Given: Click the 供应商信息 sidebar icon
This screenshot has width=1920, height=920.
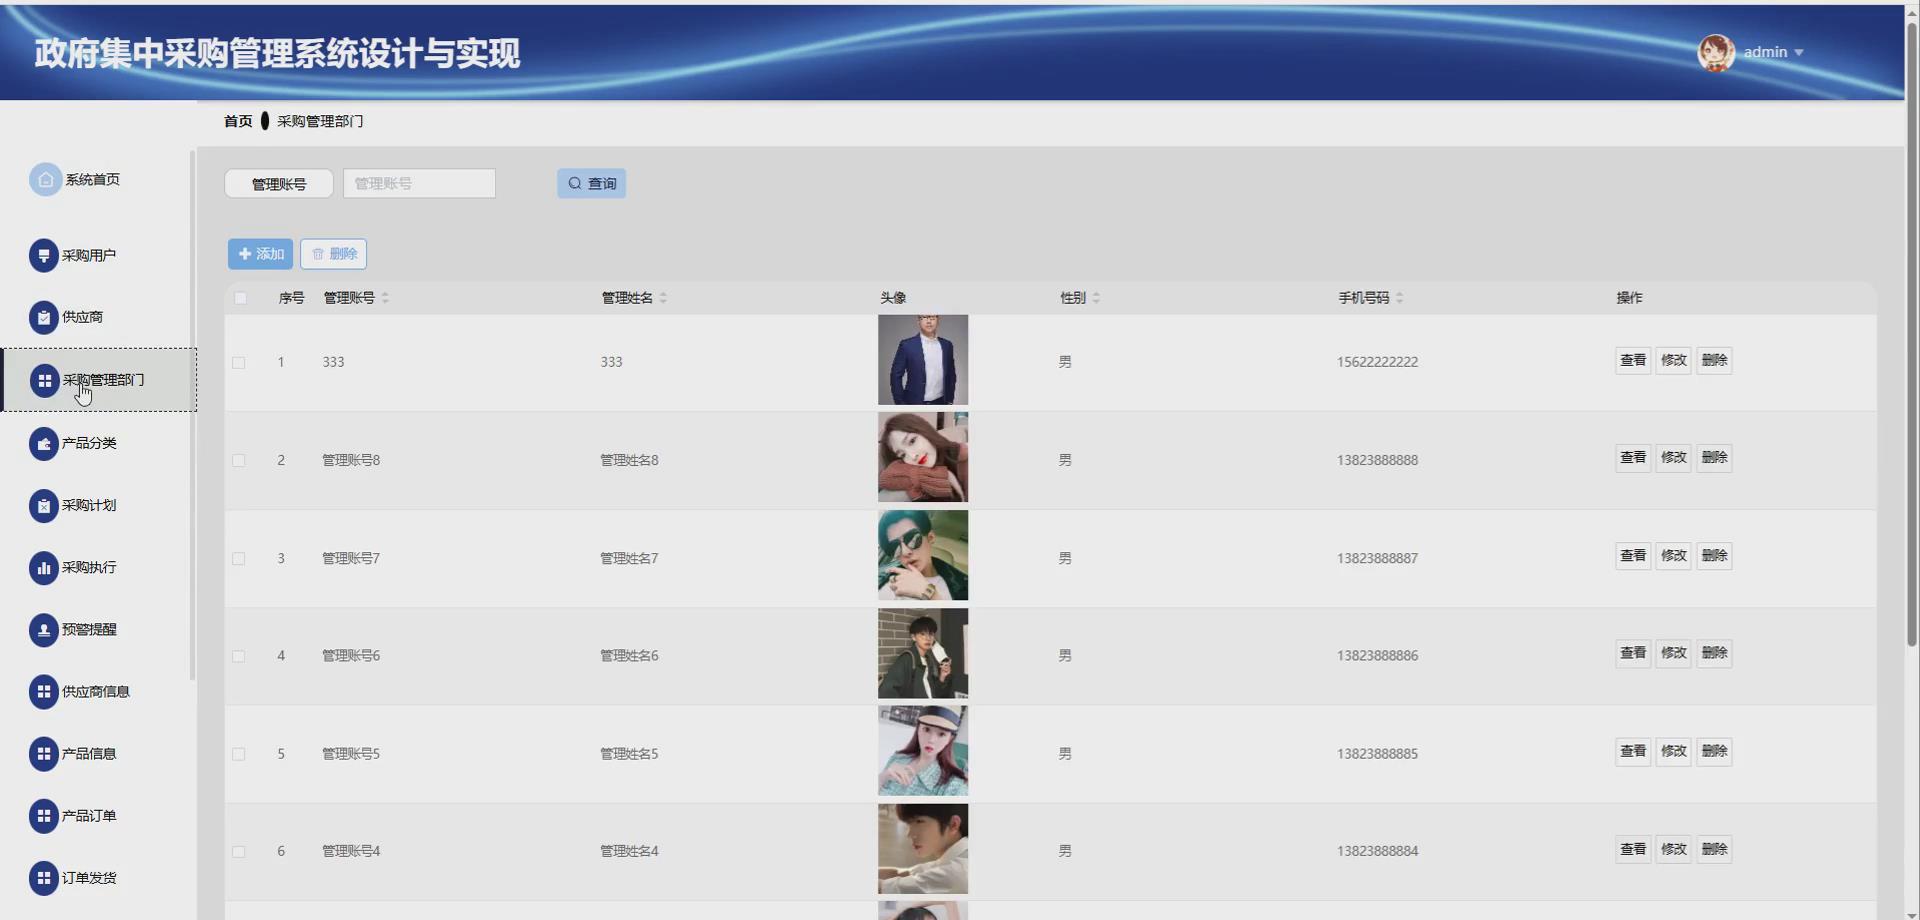Looking at the screenshot, I should pos(43,691).
